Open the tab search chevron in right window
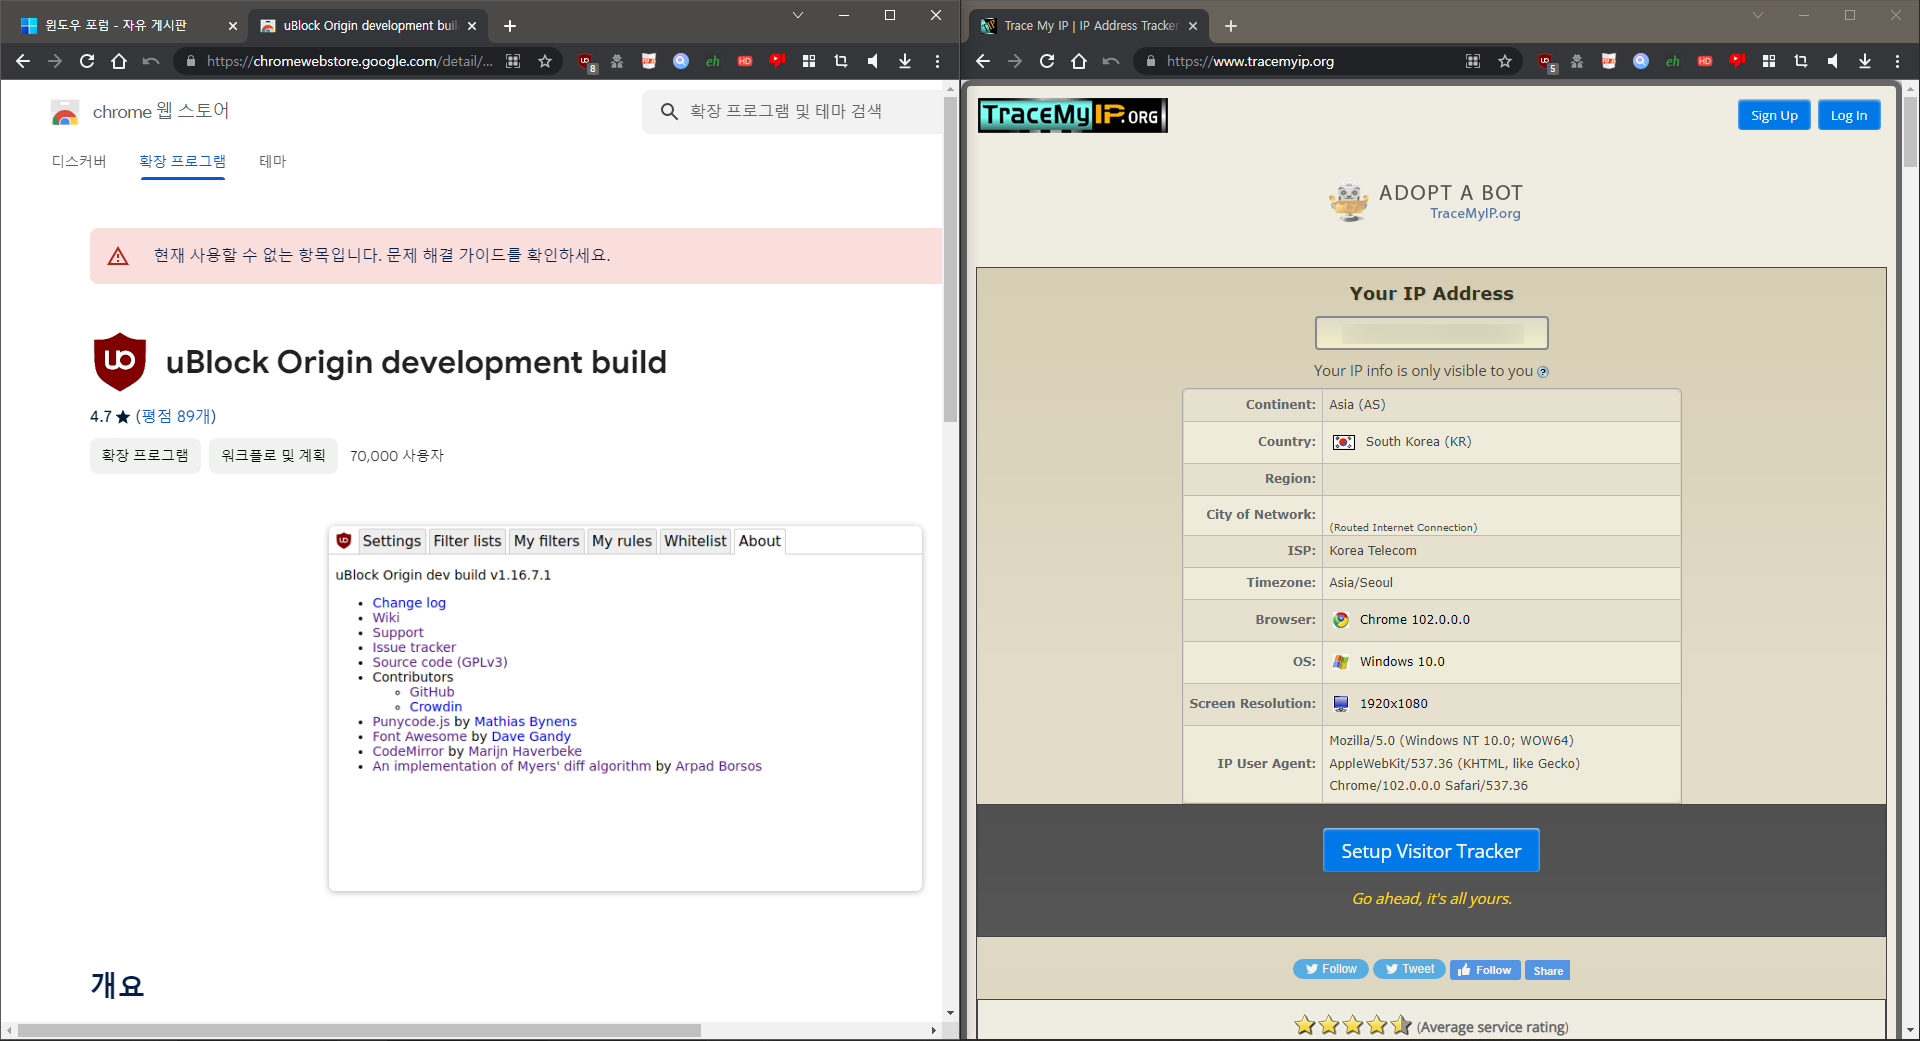Screen dimensions: 1920x1041 (x=1757, y=15)
